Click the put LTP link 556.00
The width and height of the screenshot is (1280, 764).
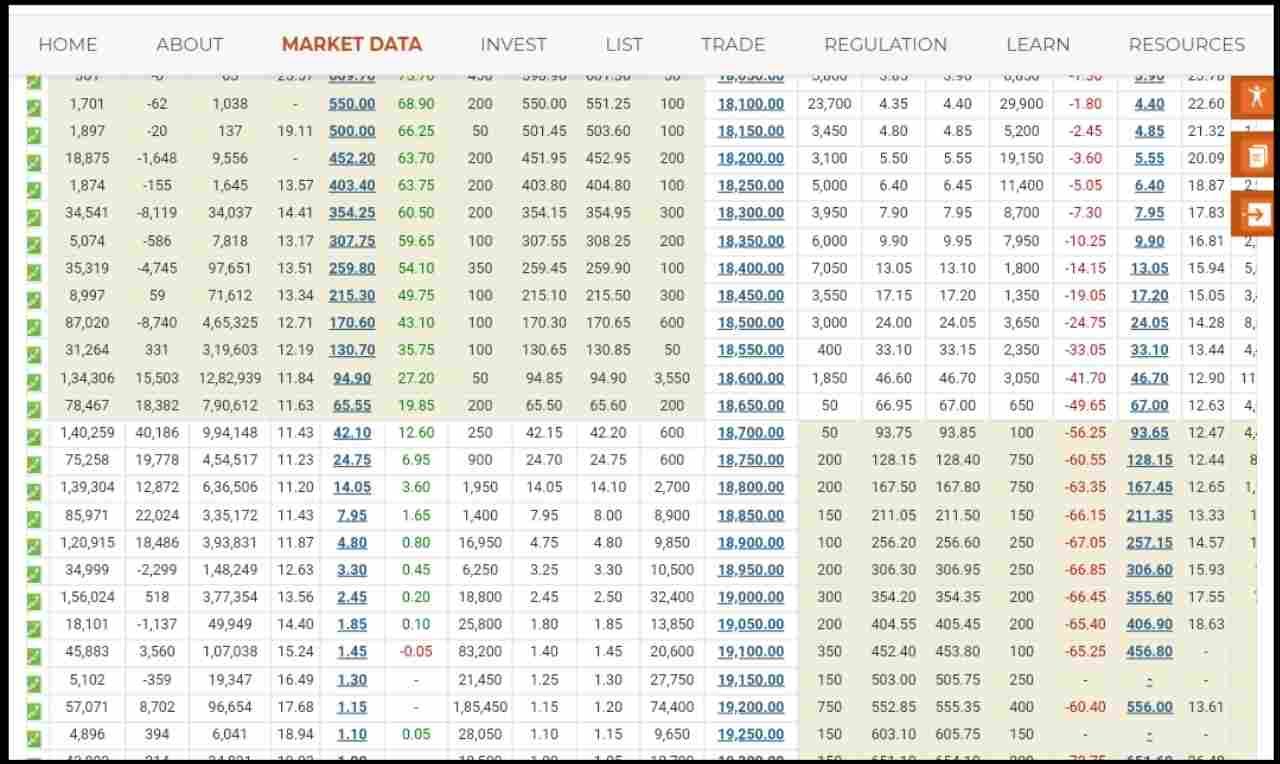tap(1150, 707)
